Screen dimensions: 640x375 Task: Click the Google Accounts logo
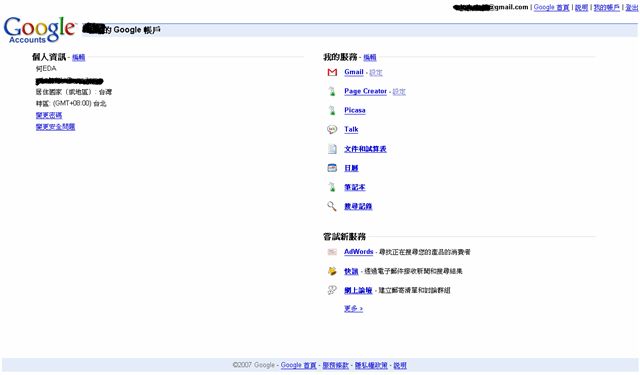[40, 30]
